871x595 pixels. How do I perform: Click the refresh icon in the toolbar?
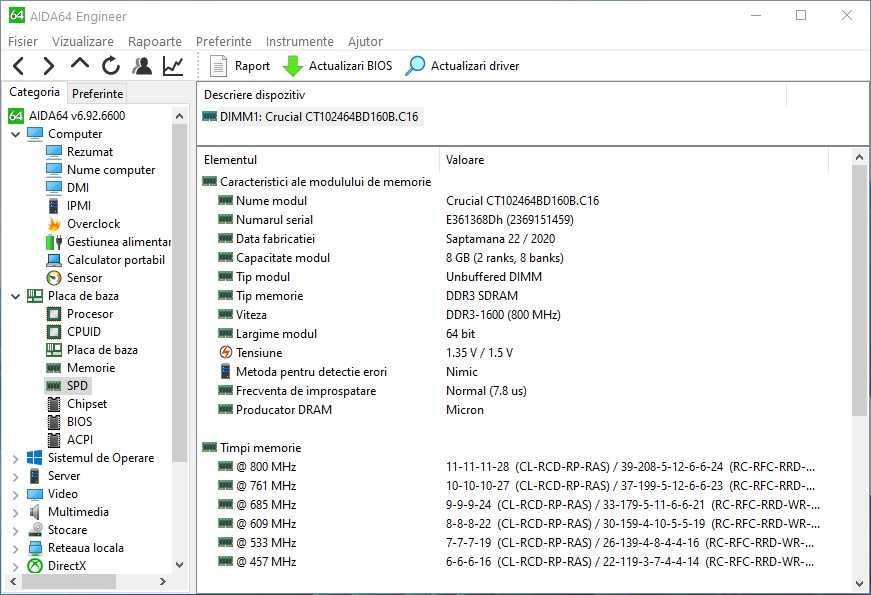[x=111, y=66]
